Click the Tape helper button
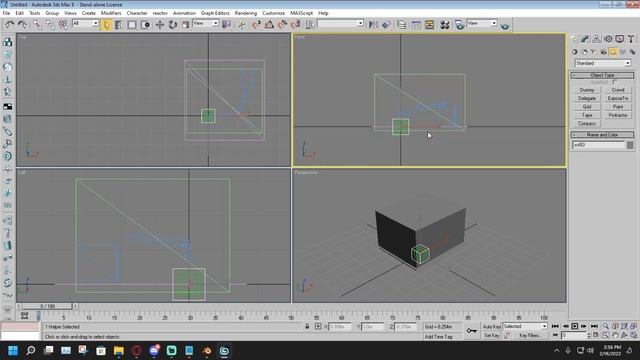The height and width of the screenshot is (360, 640). 587,115
